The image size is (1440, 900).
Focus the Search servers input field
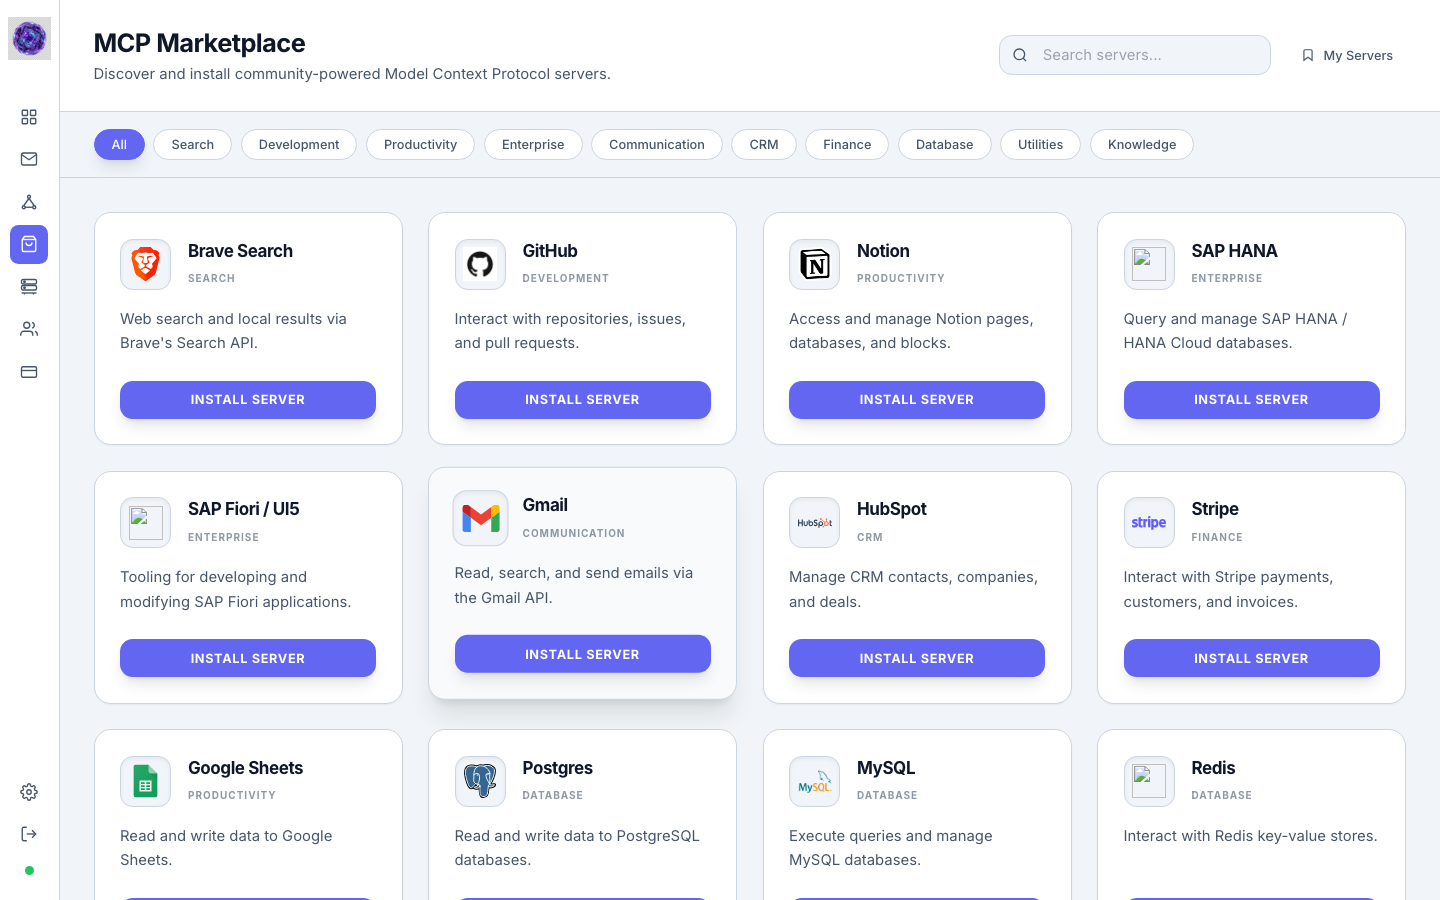coord(1135,55)
